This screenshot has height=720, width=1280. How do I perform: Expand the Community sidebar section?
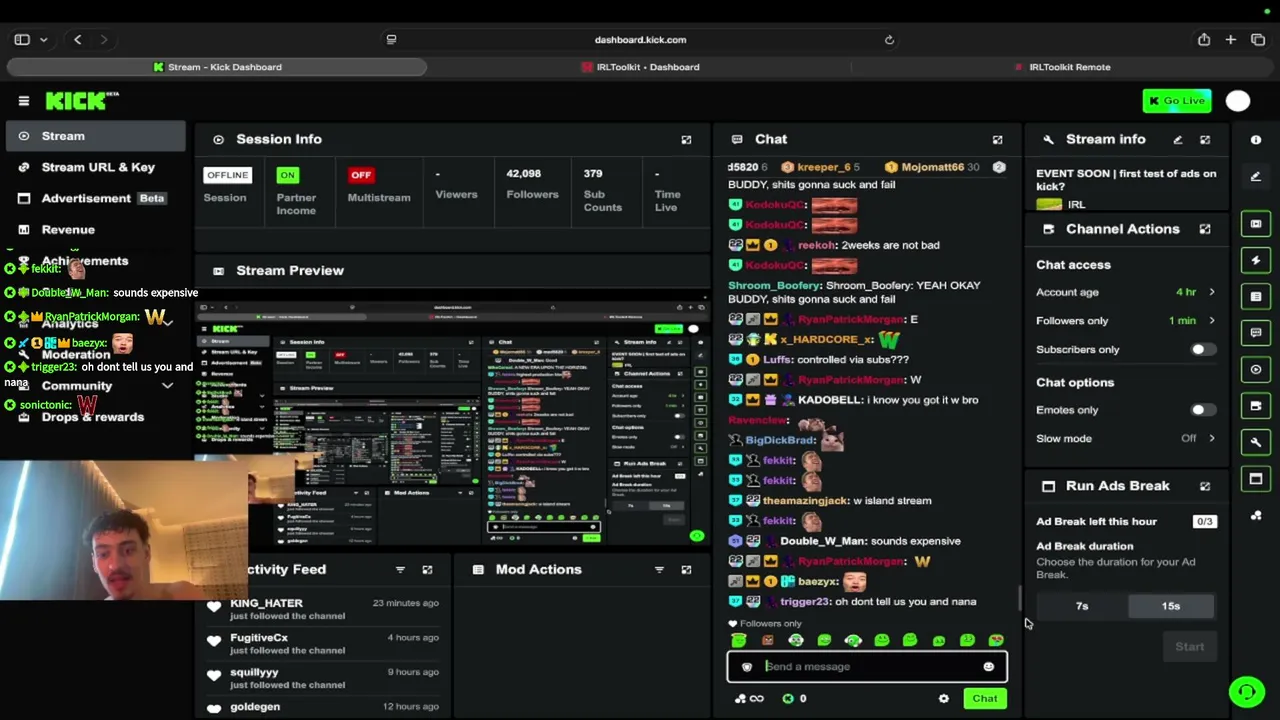coord(168,386)
